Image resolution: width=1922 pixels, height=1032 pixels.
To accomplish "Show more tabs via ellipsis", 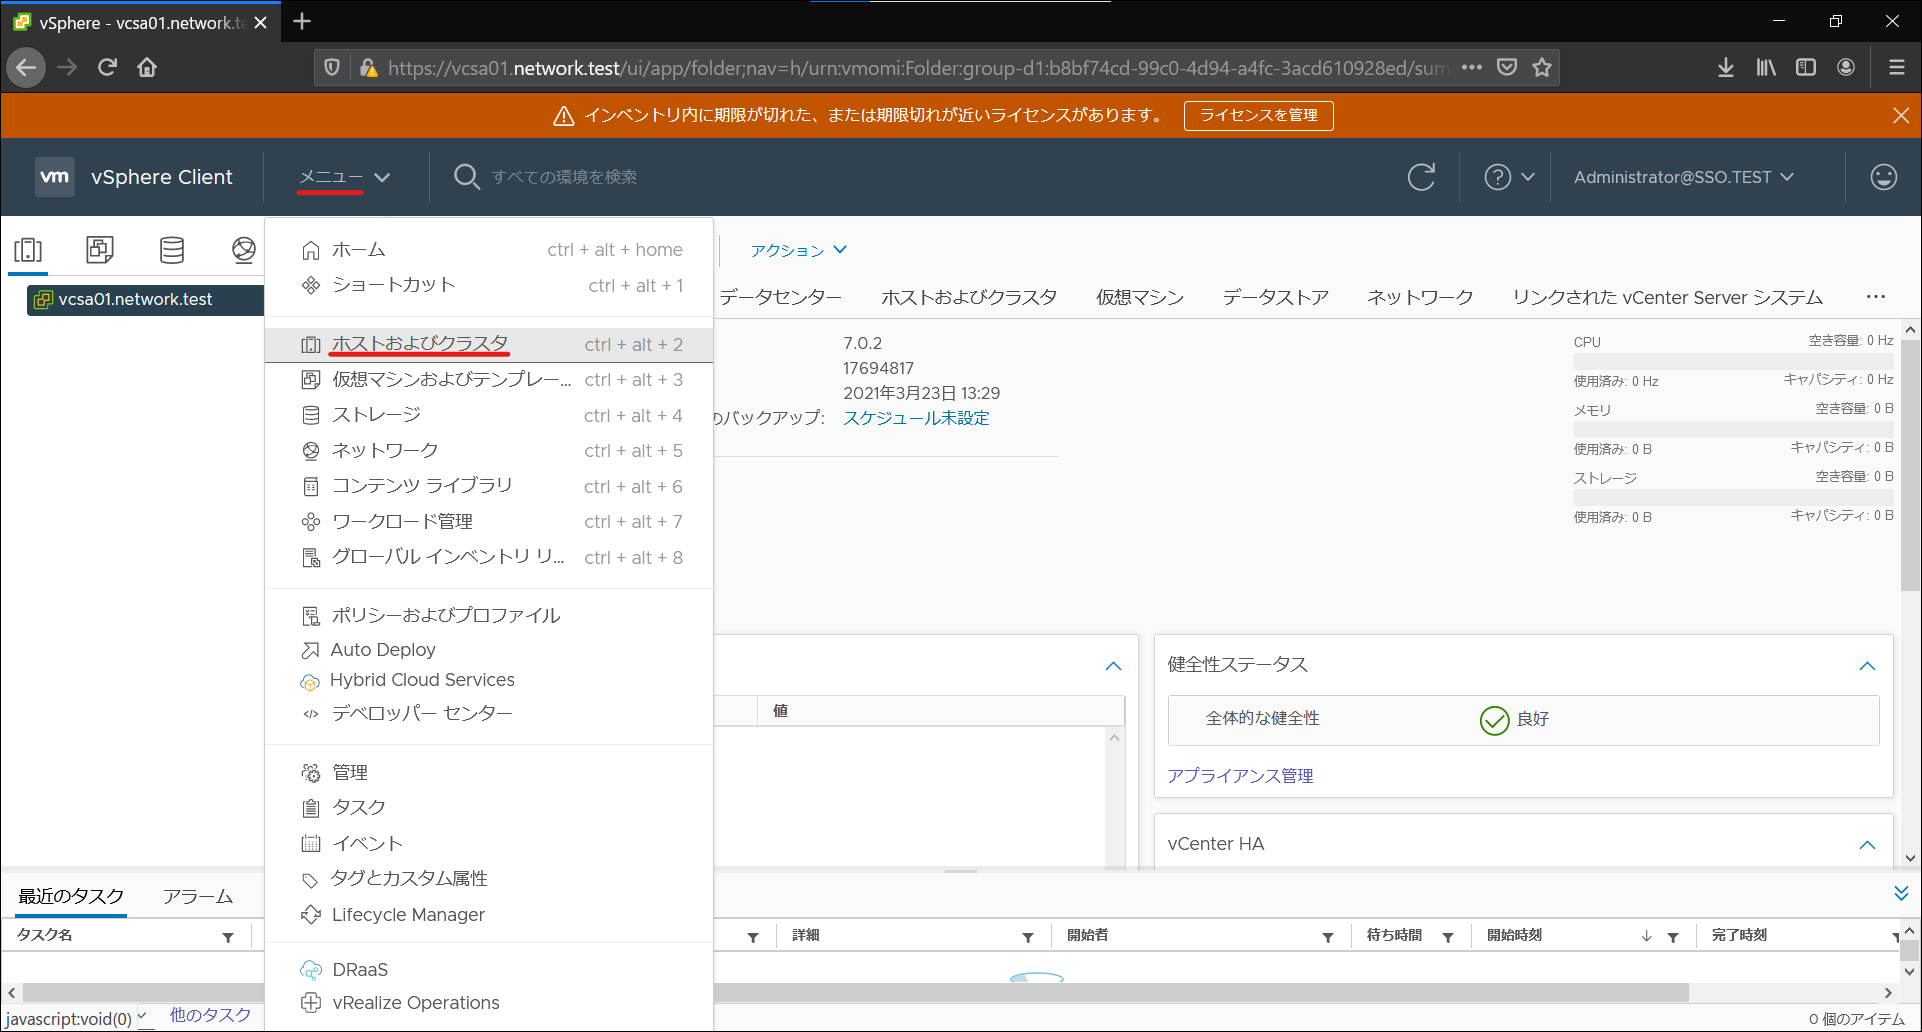I will tap(1876, 297).
